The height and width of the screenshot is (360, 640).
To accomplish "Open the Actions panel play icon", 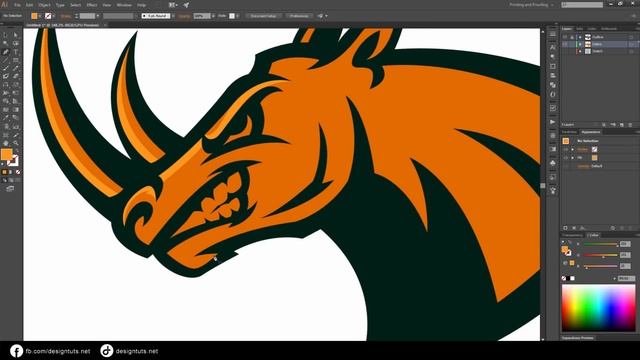I will coord(553,122).
